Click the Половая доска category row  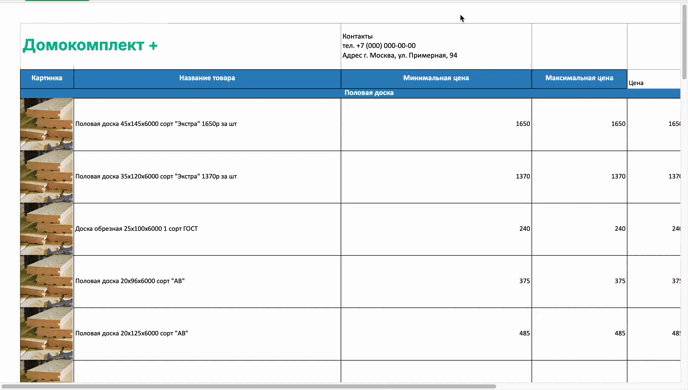pyautogui.click(x=350, y=93)
